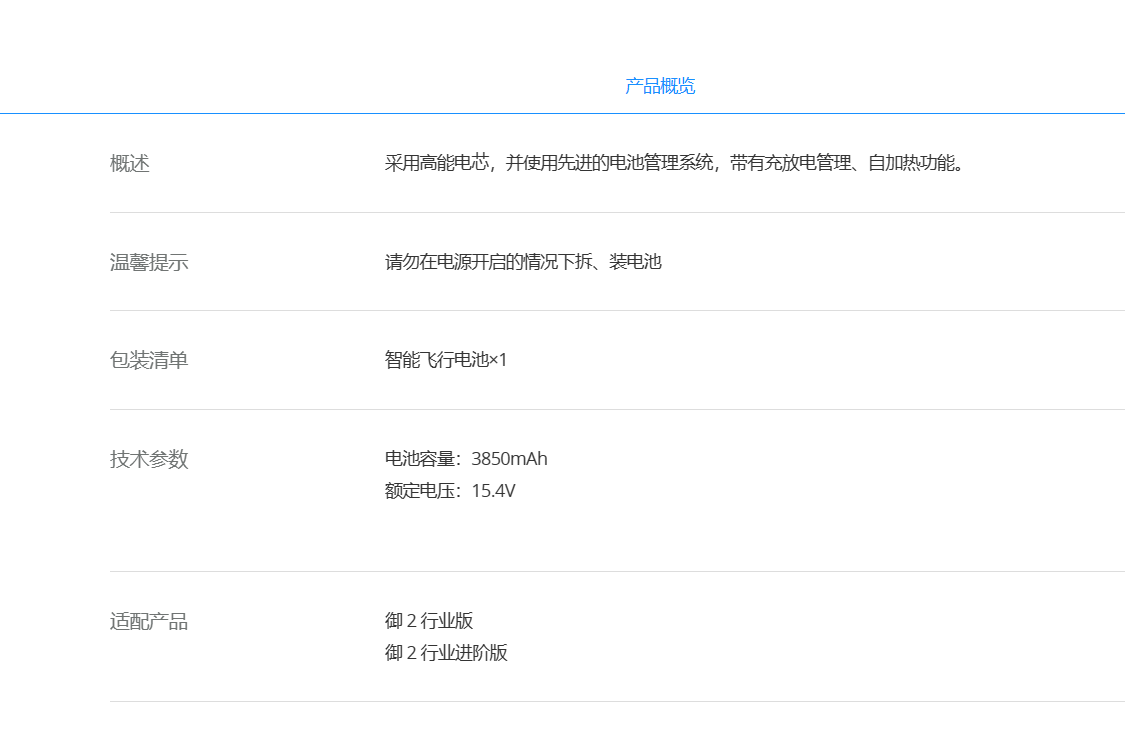This screenshot has height=744, width=1125.
Task: Click the 包装清单 row label
Action: tap(149, 361)
